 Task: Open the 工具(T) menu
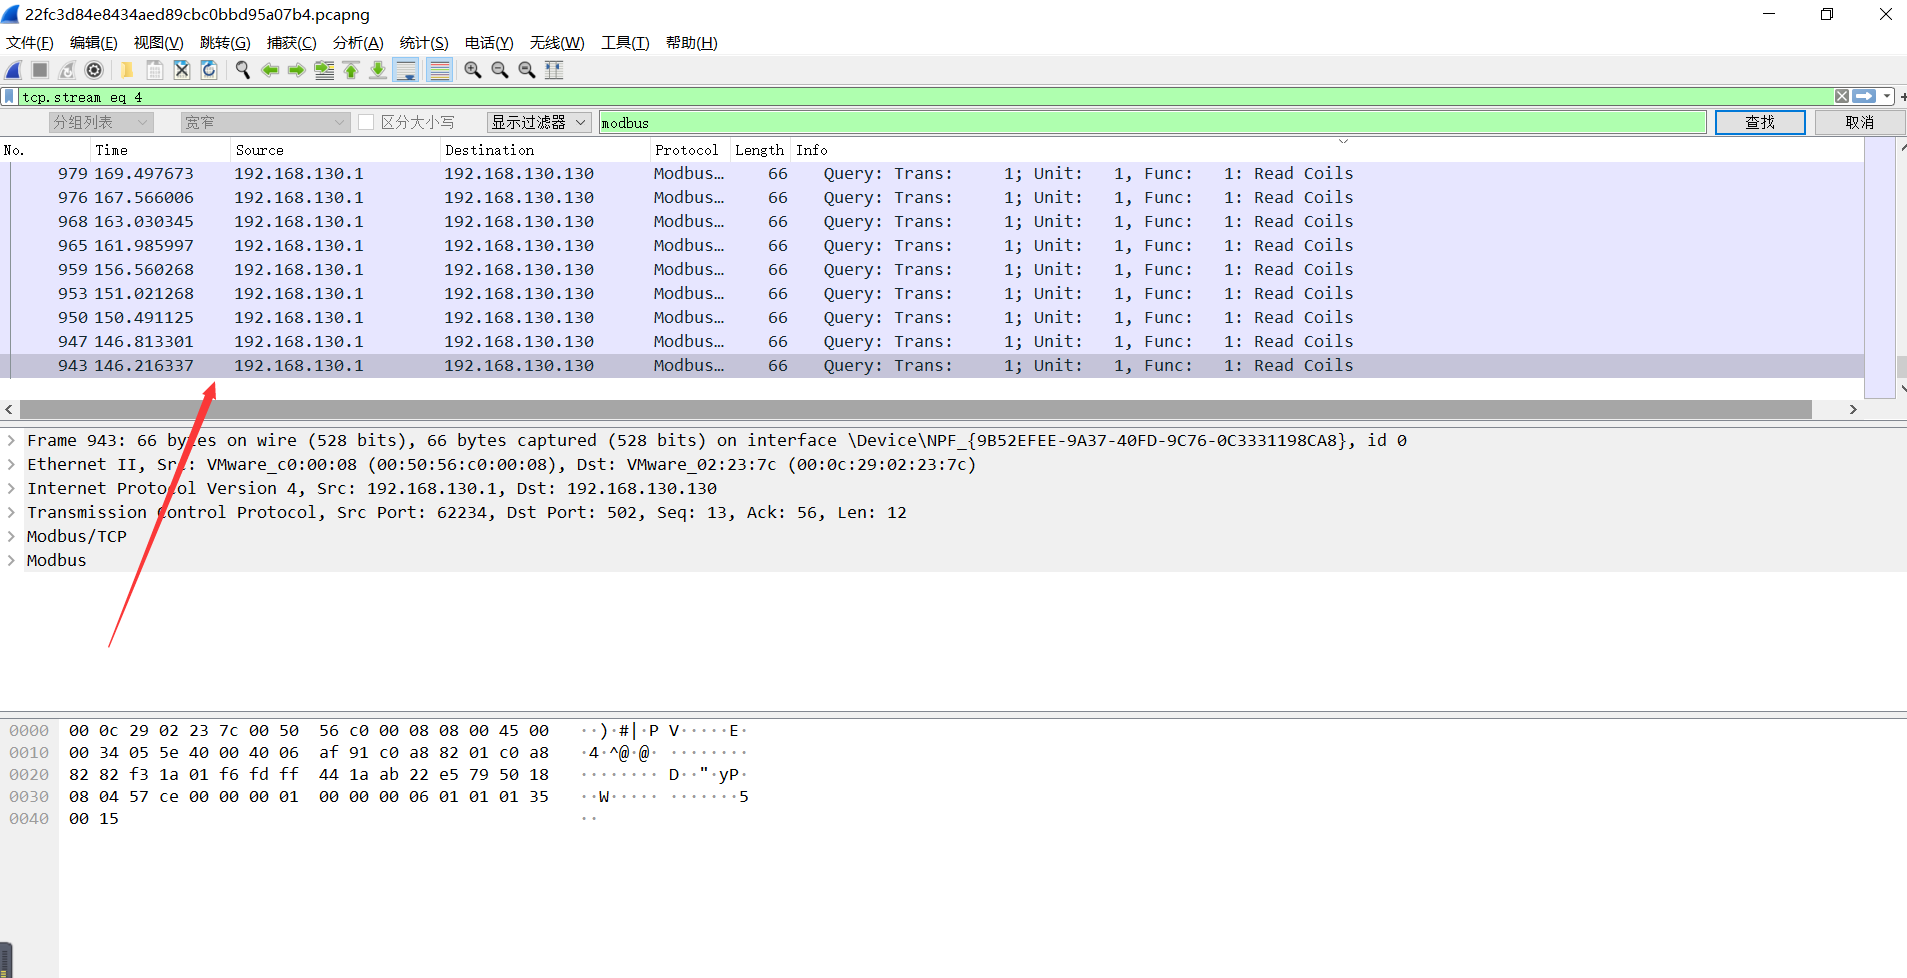click(x=625, y=43)
